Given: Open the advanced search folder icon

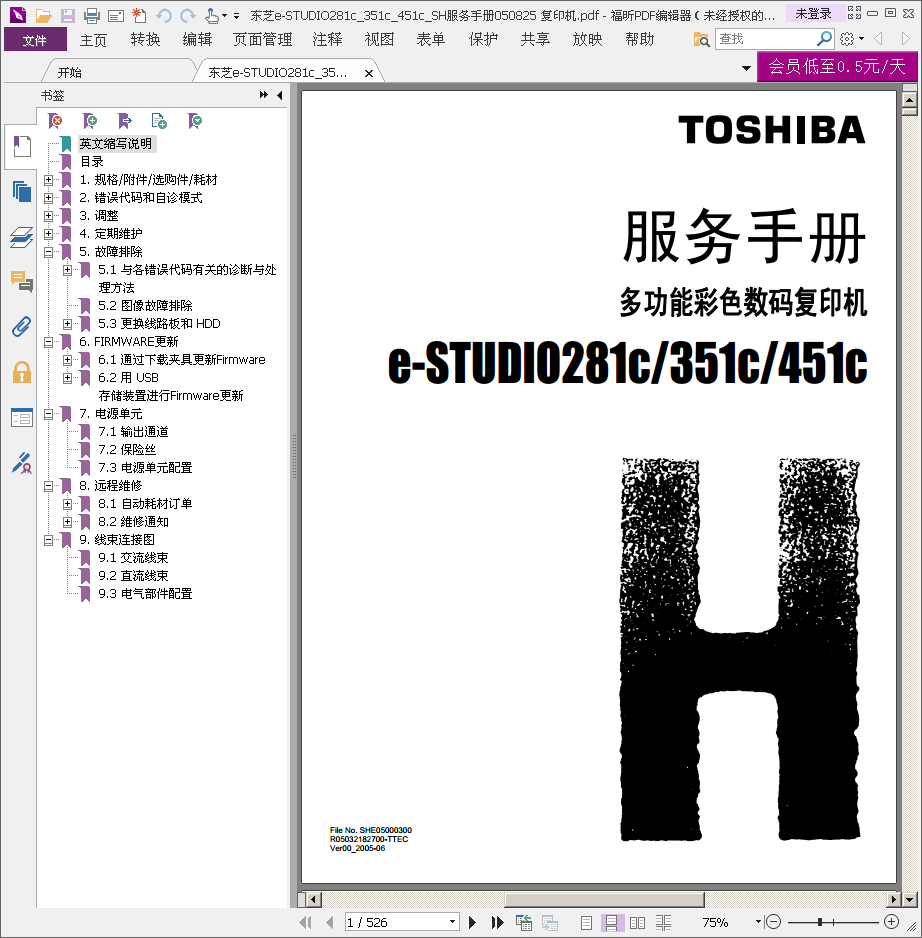Looking at the screenshot, I should click(x=701, y=39).
